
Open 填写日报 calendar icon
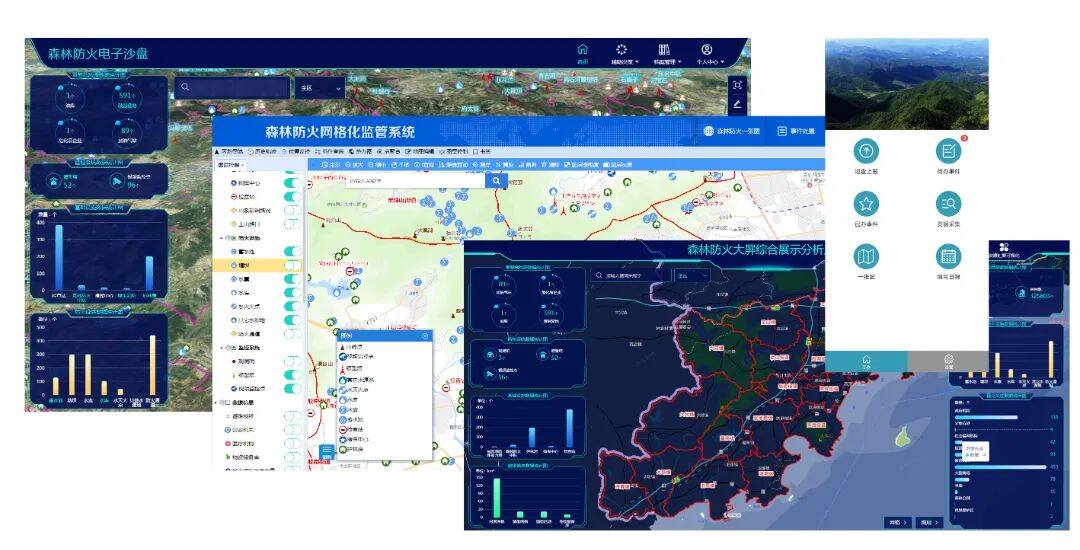pos(948,257)
